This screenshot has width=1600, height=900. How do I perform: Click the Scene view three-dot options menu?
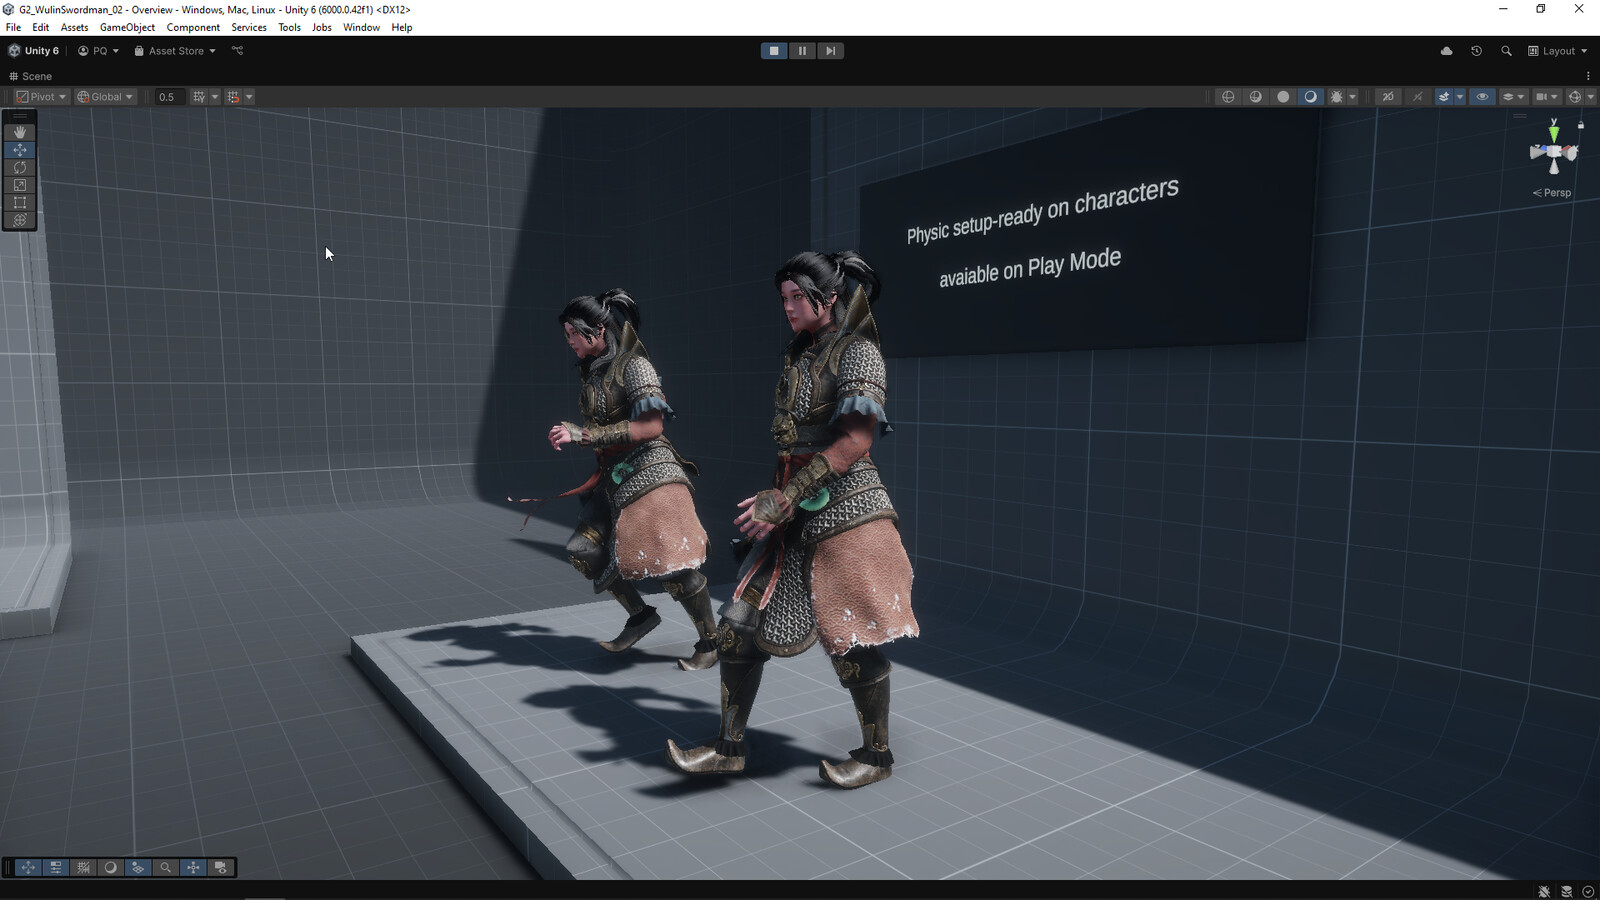(x=1588, y=76)
